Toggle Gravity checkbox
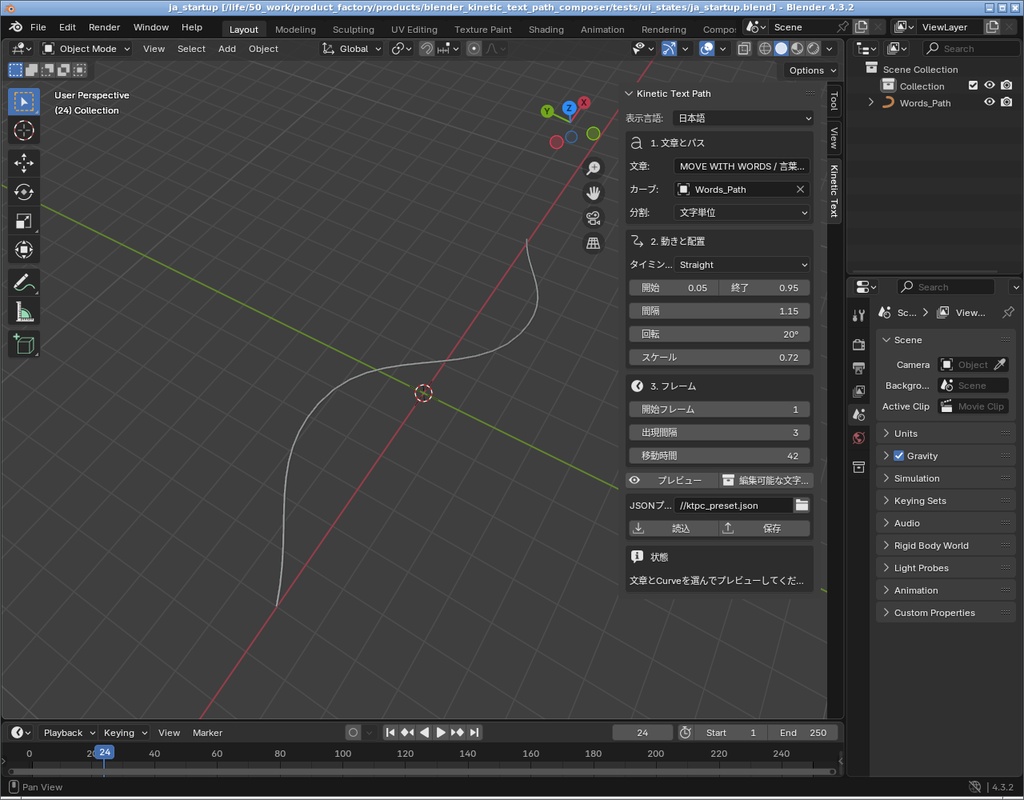 pyautogui.click(x=899, y=456)
